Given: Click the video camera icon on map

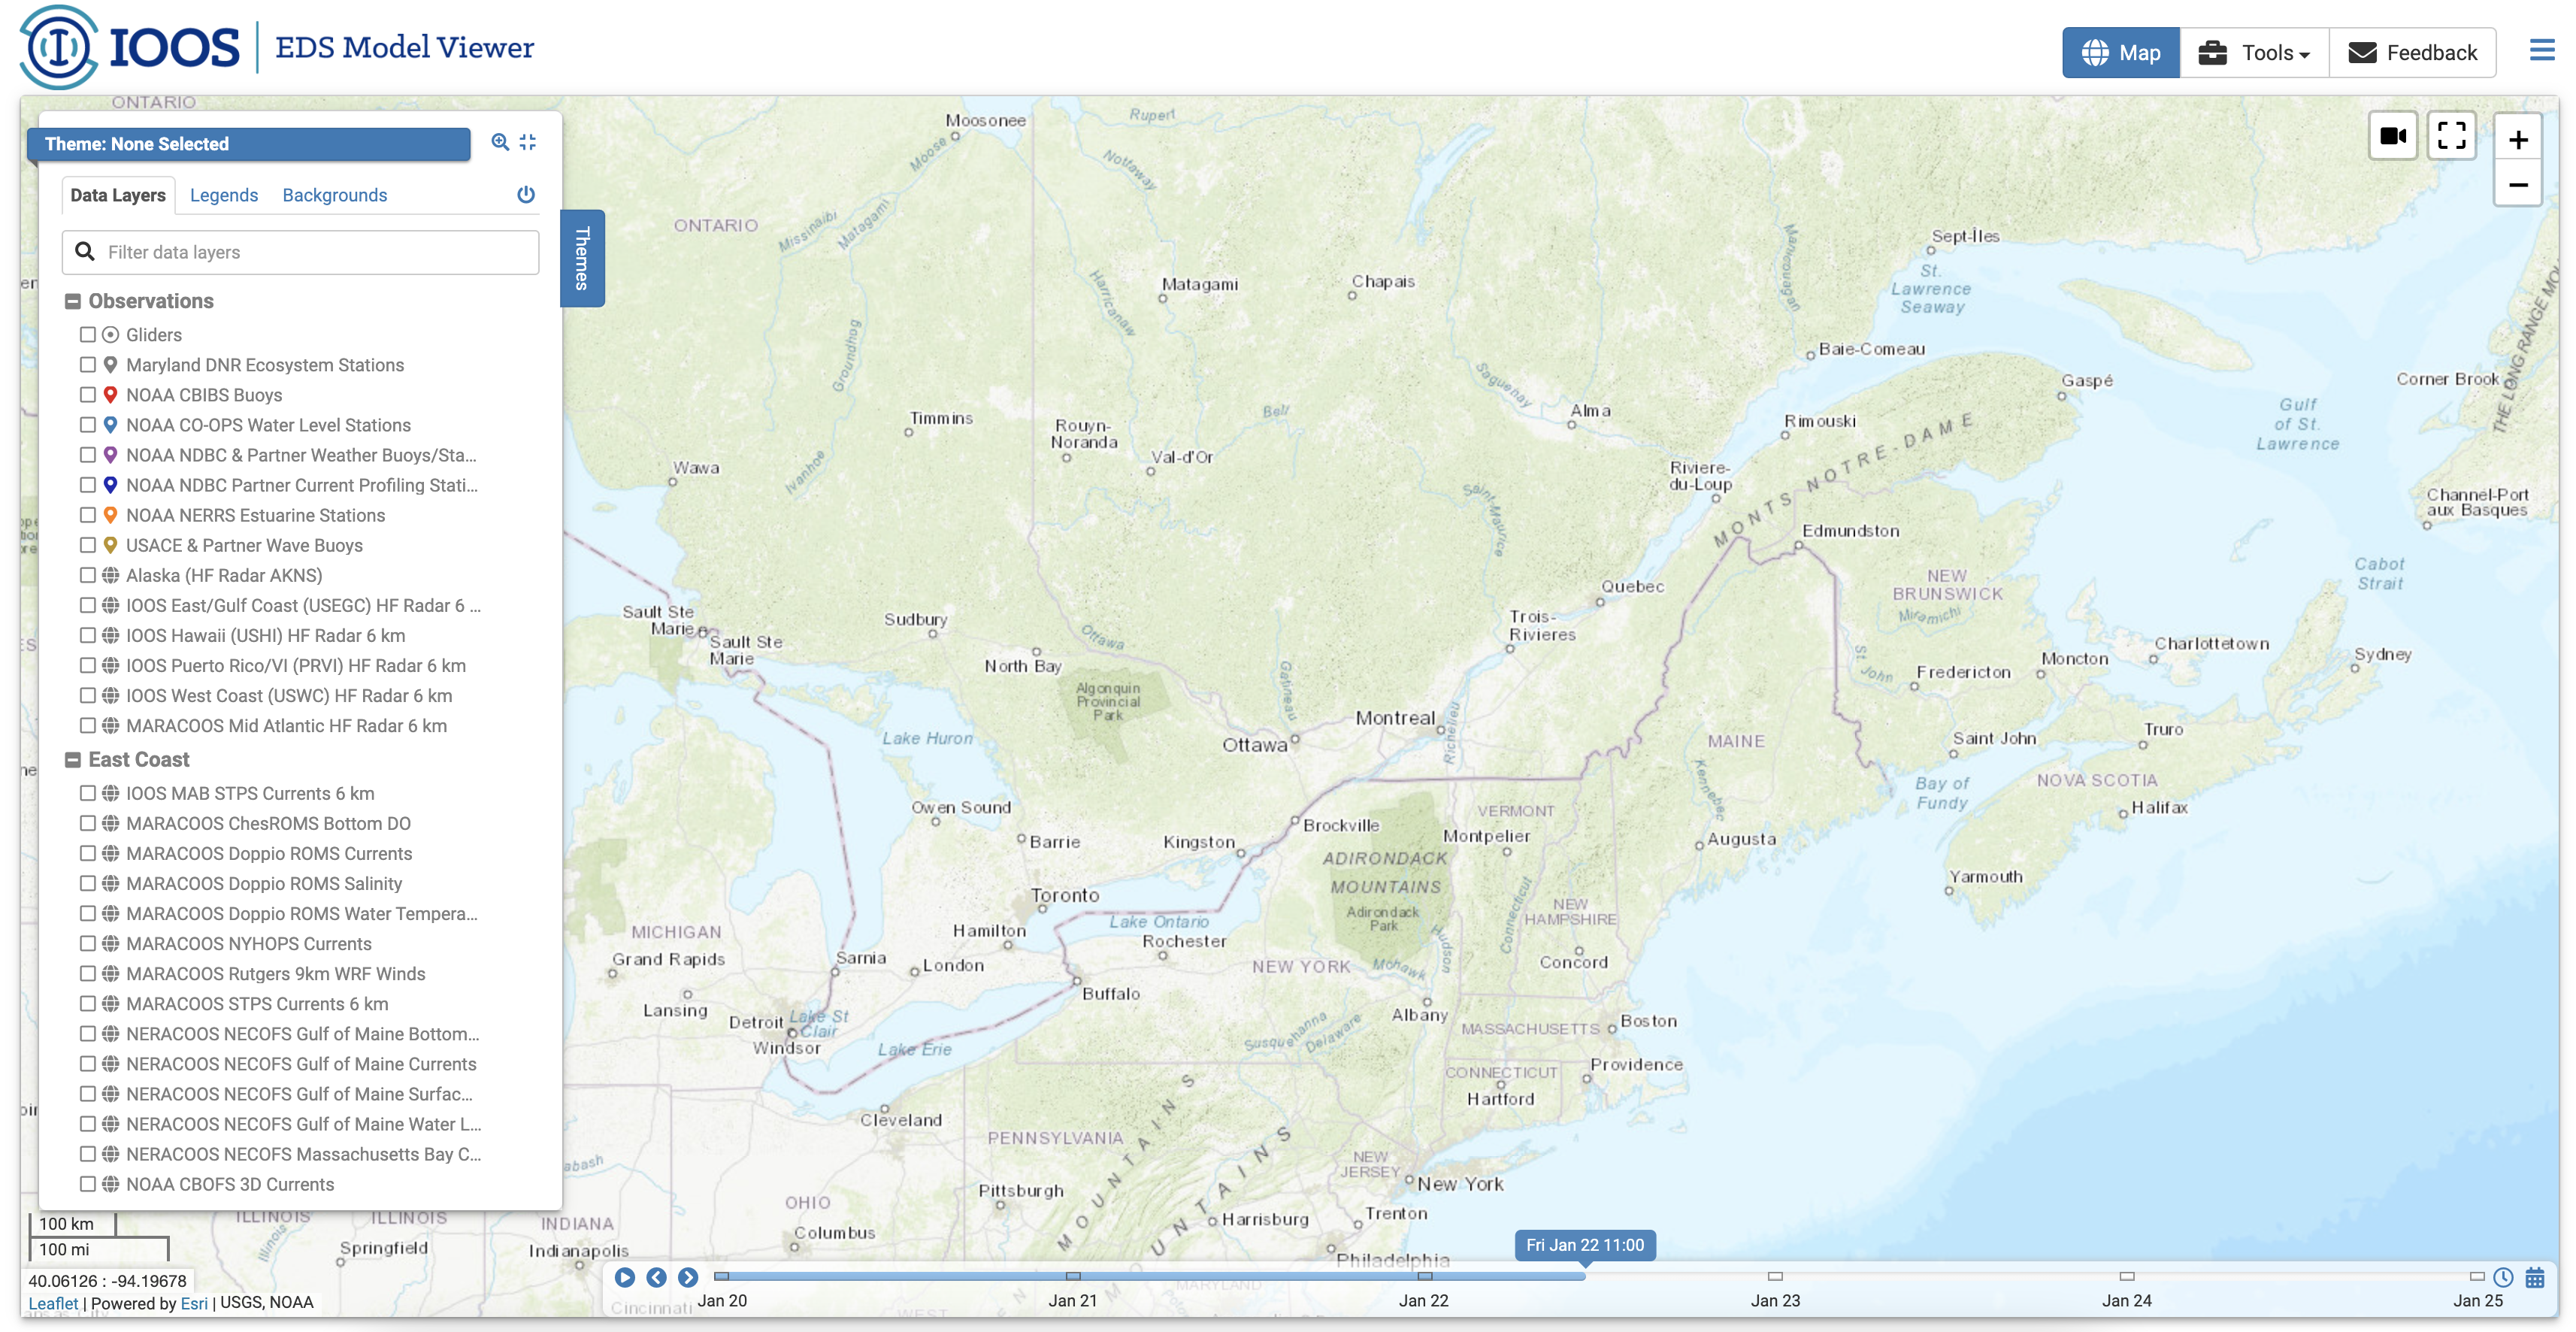Looking at the screenshot, I should coord(2393,136).
